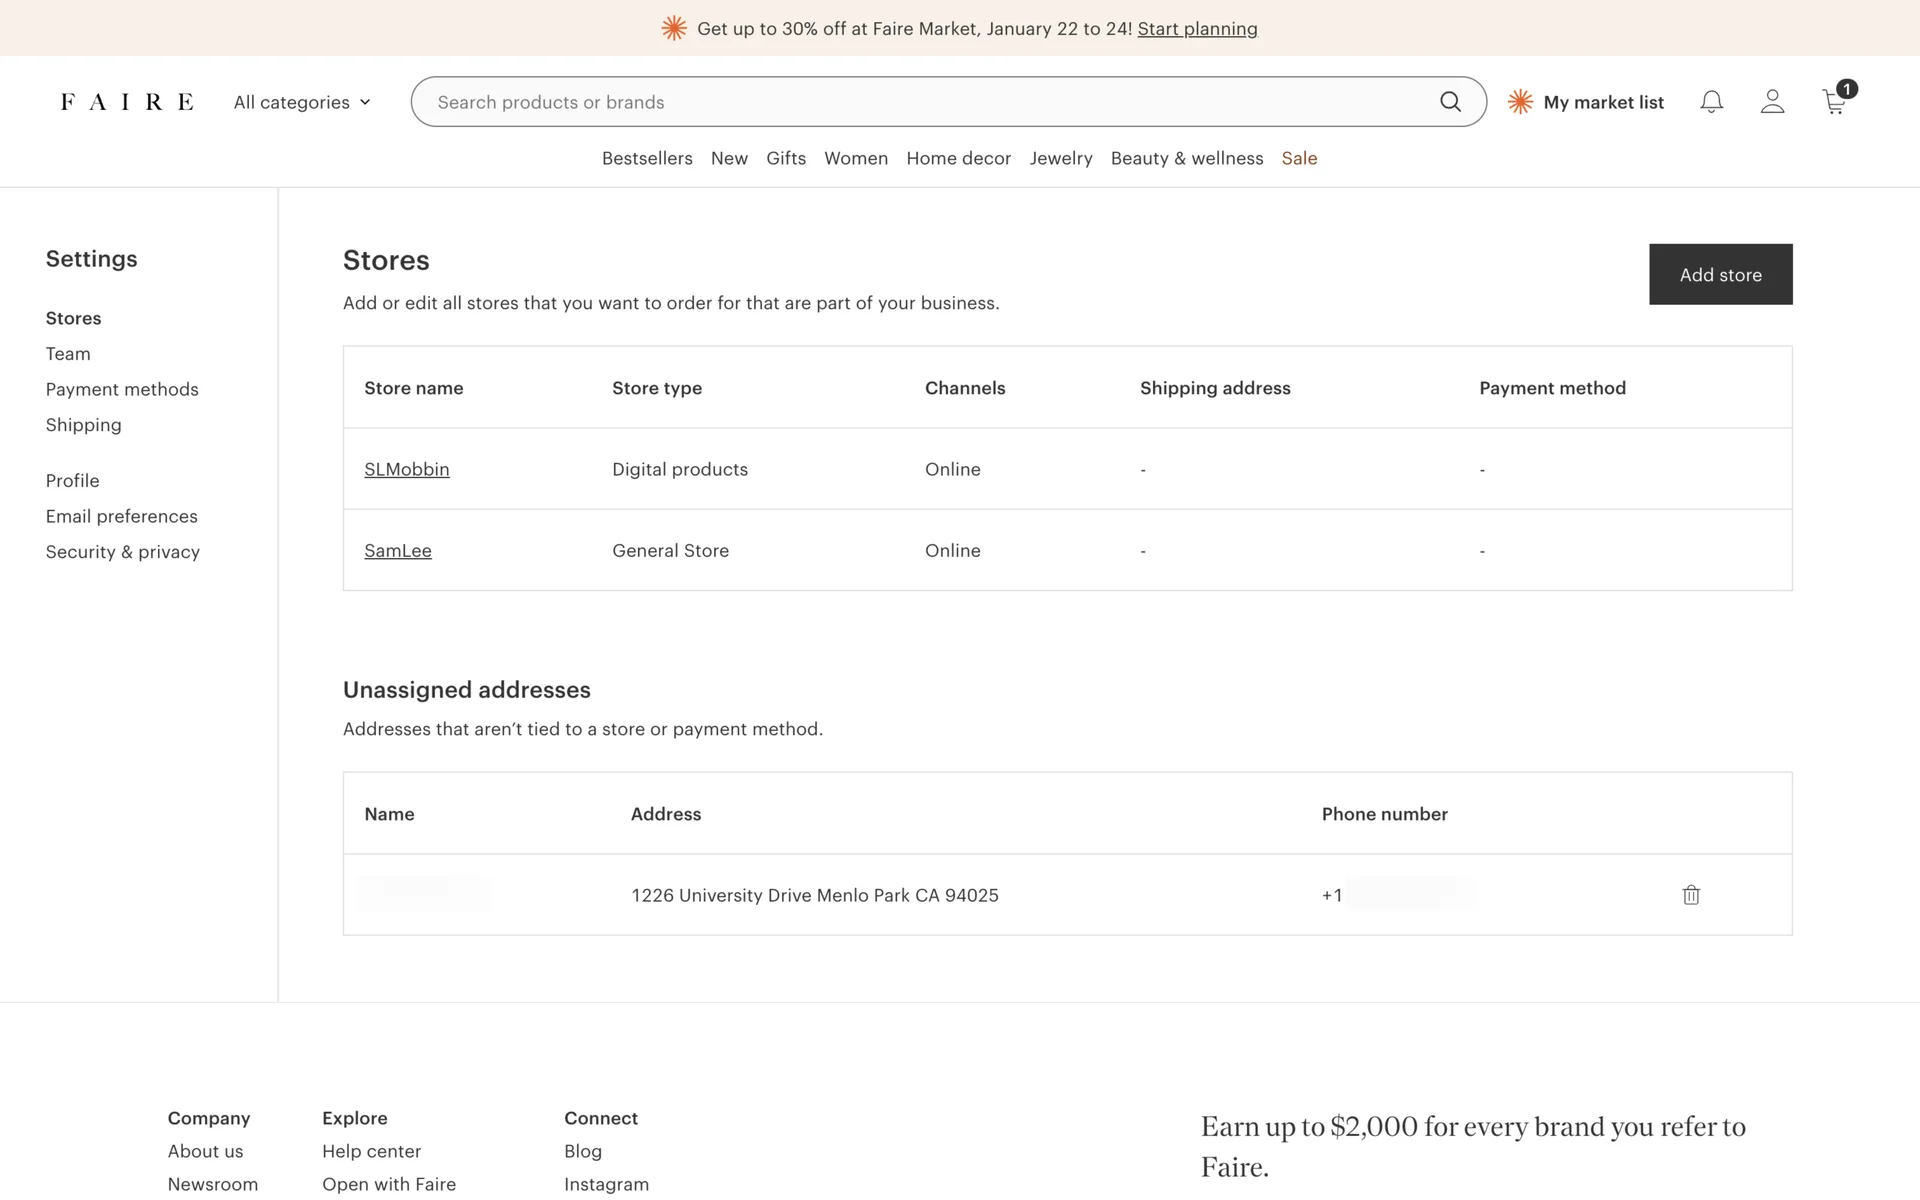Open the shopping cart icon

[1834, 102]
